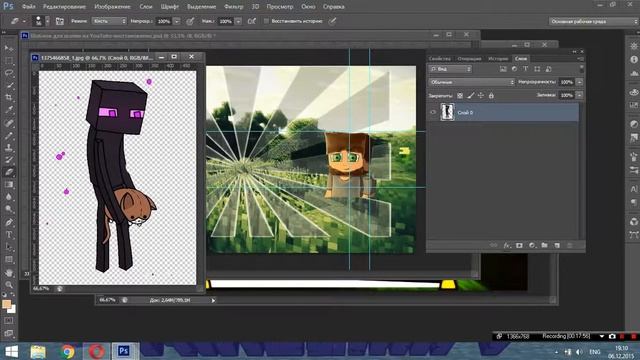
Task: Add a layer mask button
Action: pos(519,245)
